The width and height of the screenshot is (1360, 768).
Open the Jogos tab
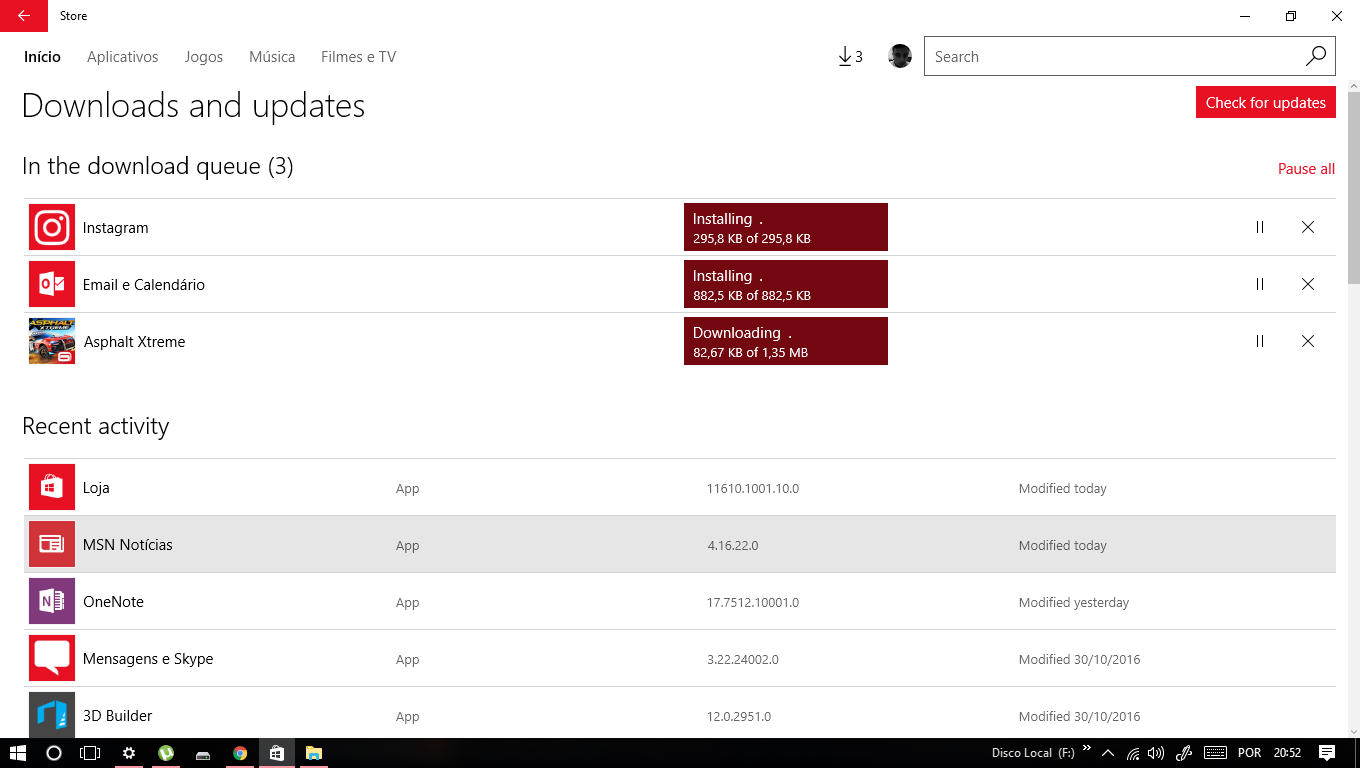(x=204, y=57)
